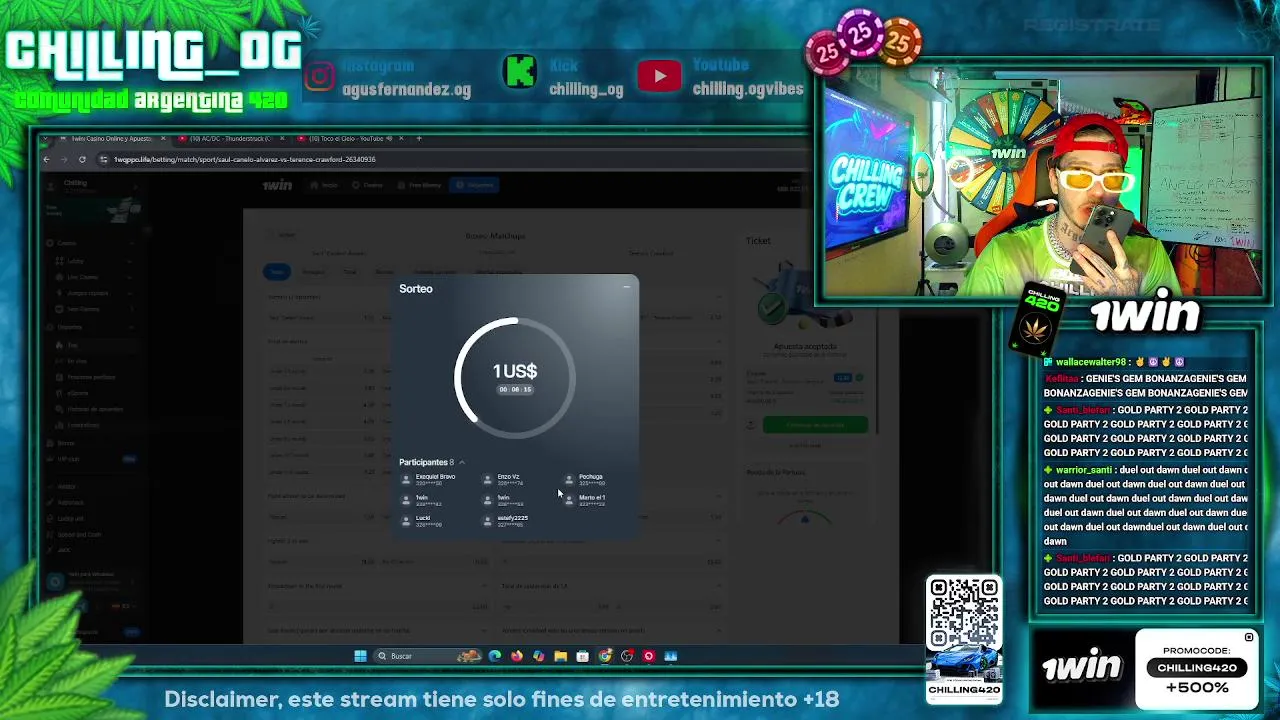Open the Windows Start menu

[x=360, y=656]
